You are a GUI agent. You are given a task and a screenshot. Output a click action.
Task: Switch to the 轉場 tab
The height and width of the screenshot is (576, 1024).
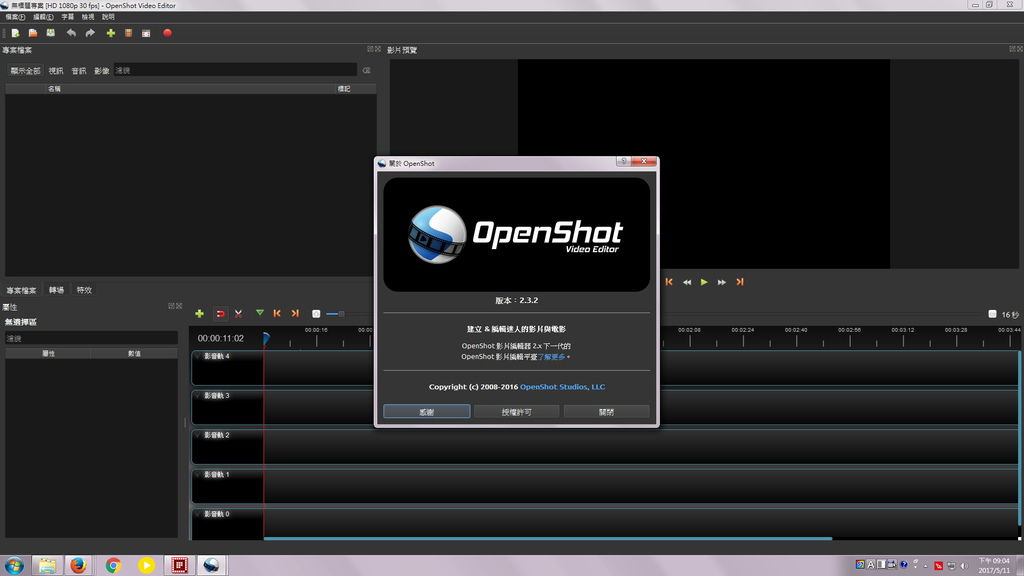[56, 290]
